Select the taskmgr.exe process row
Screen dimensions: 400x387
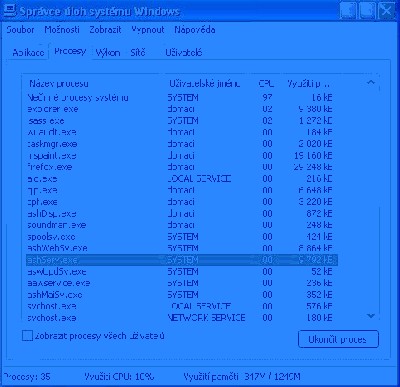pos(182,144)
